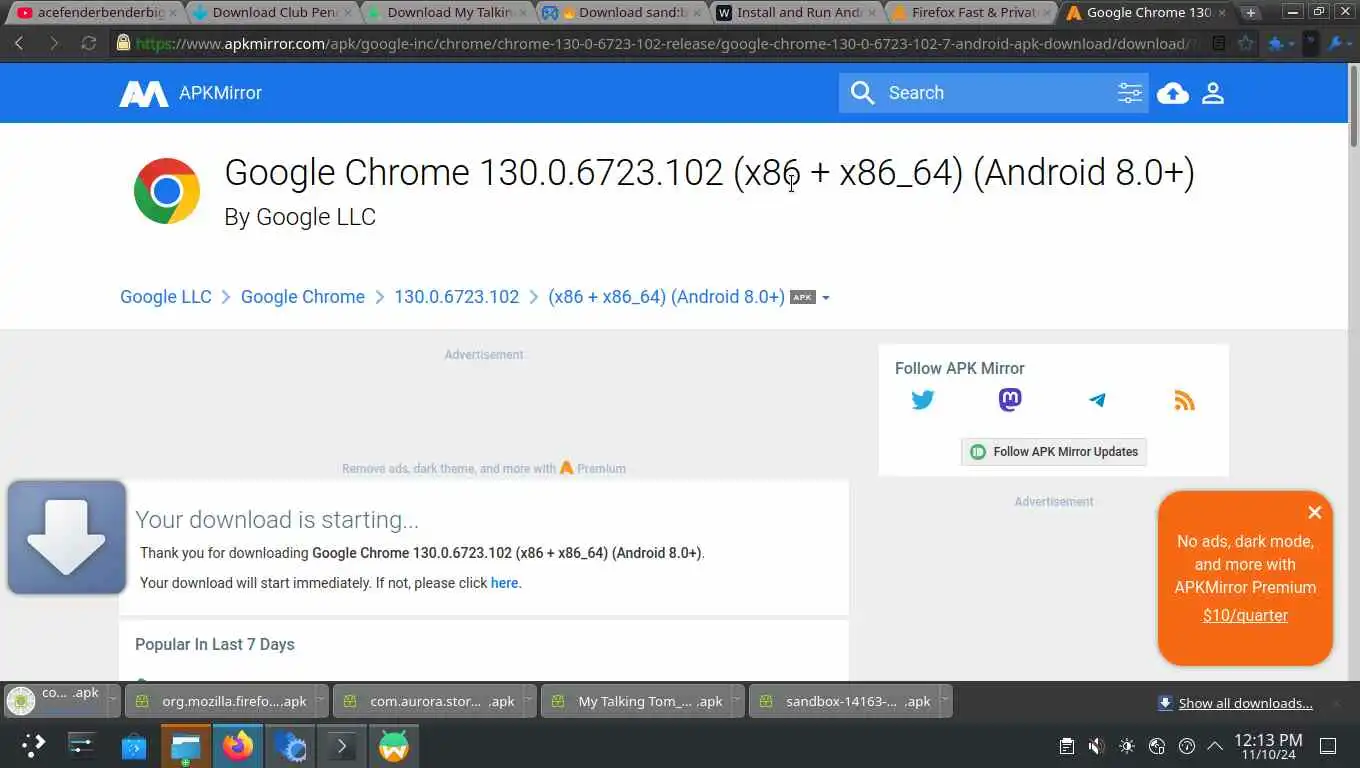This screenshot has height=768, width=1360.
Task: Open the user account icon
Action: coord(1213,93)
